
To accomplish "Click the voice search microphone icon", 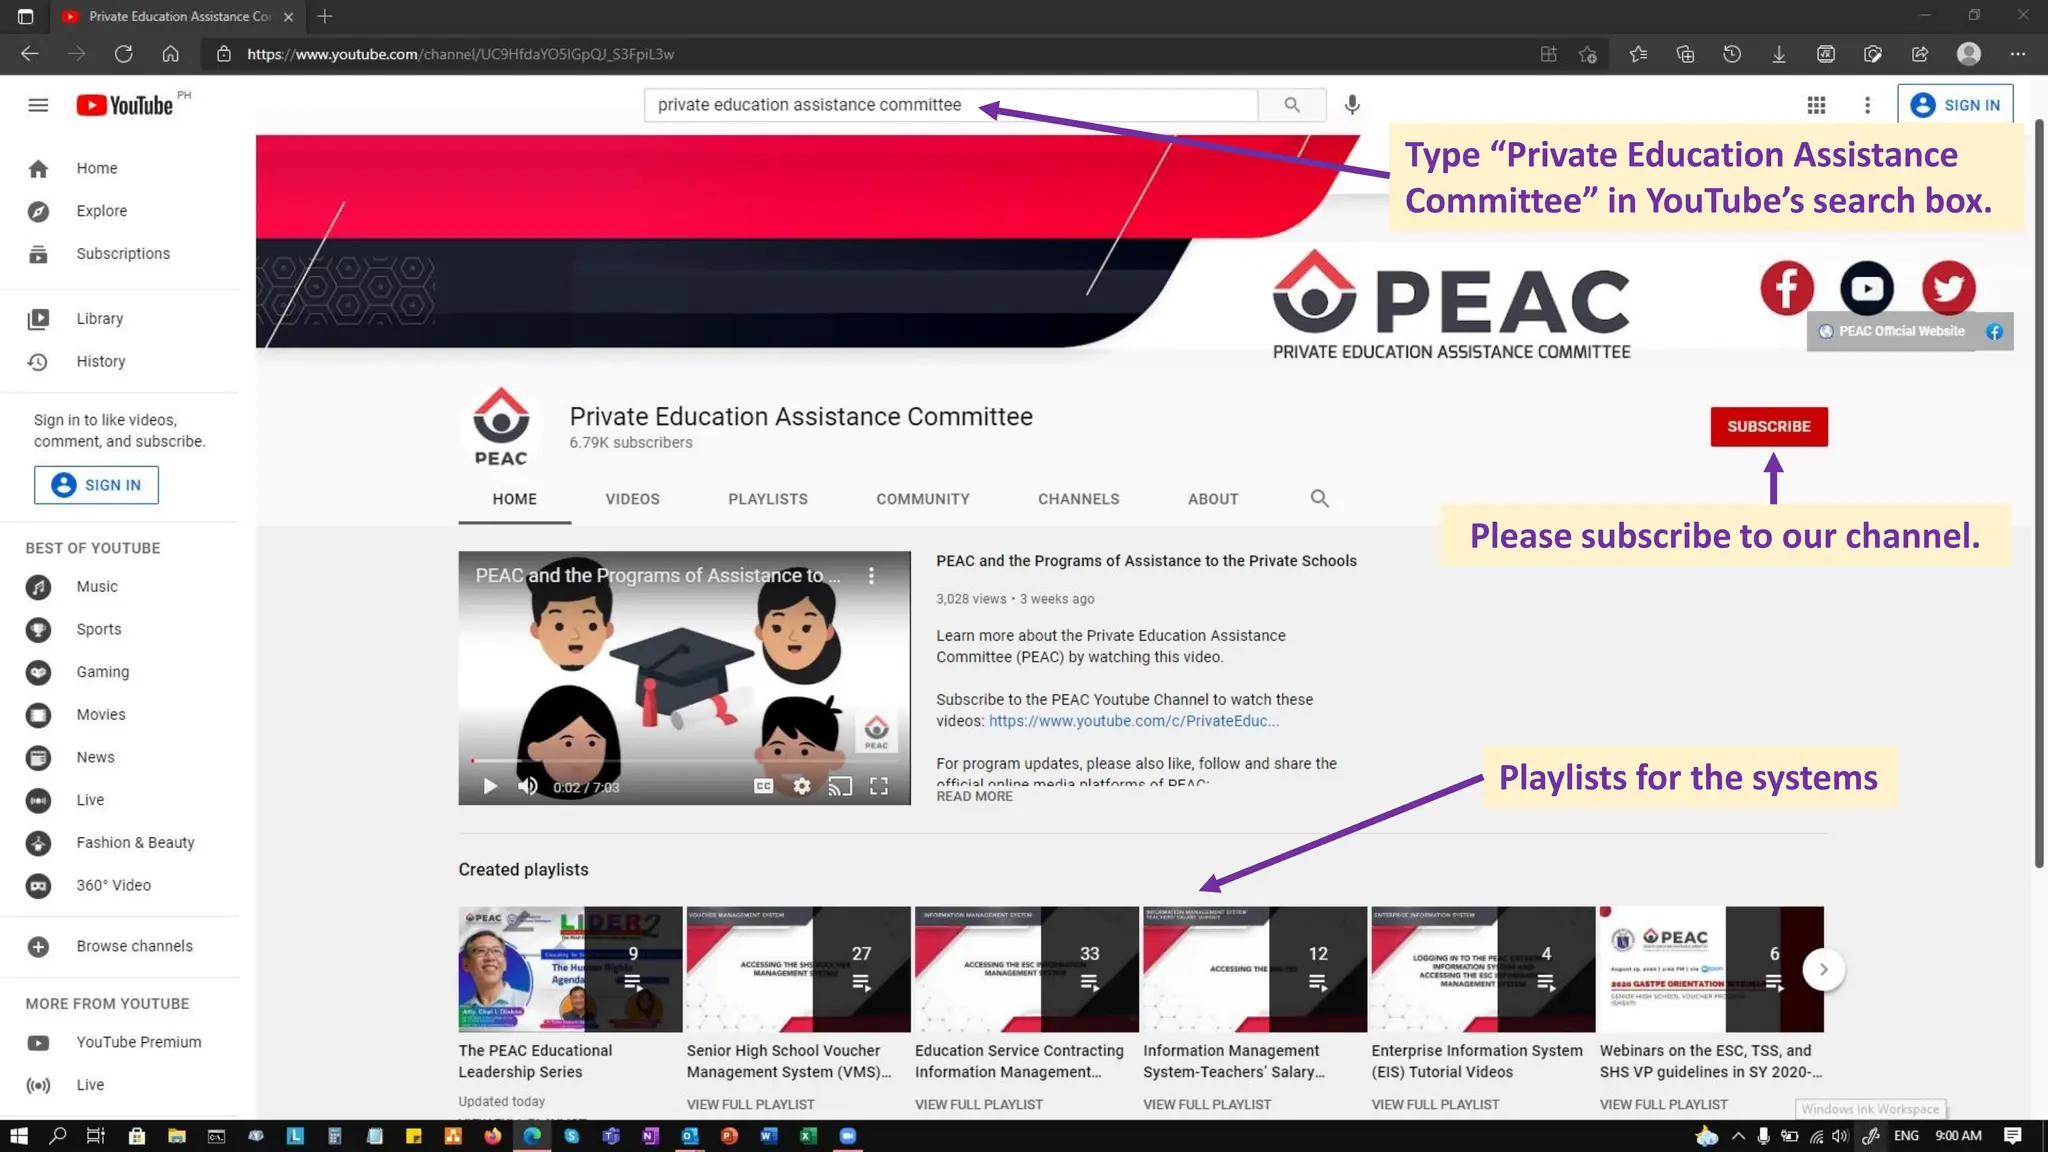I will (1352, 105).
